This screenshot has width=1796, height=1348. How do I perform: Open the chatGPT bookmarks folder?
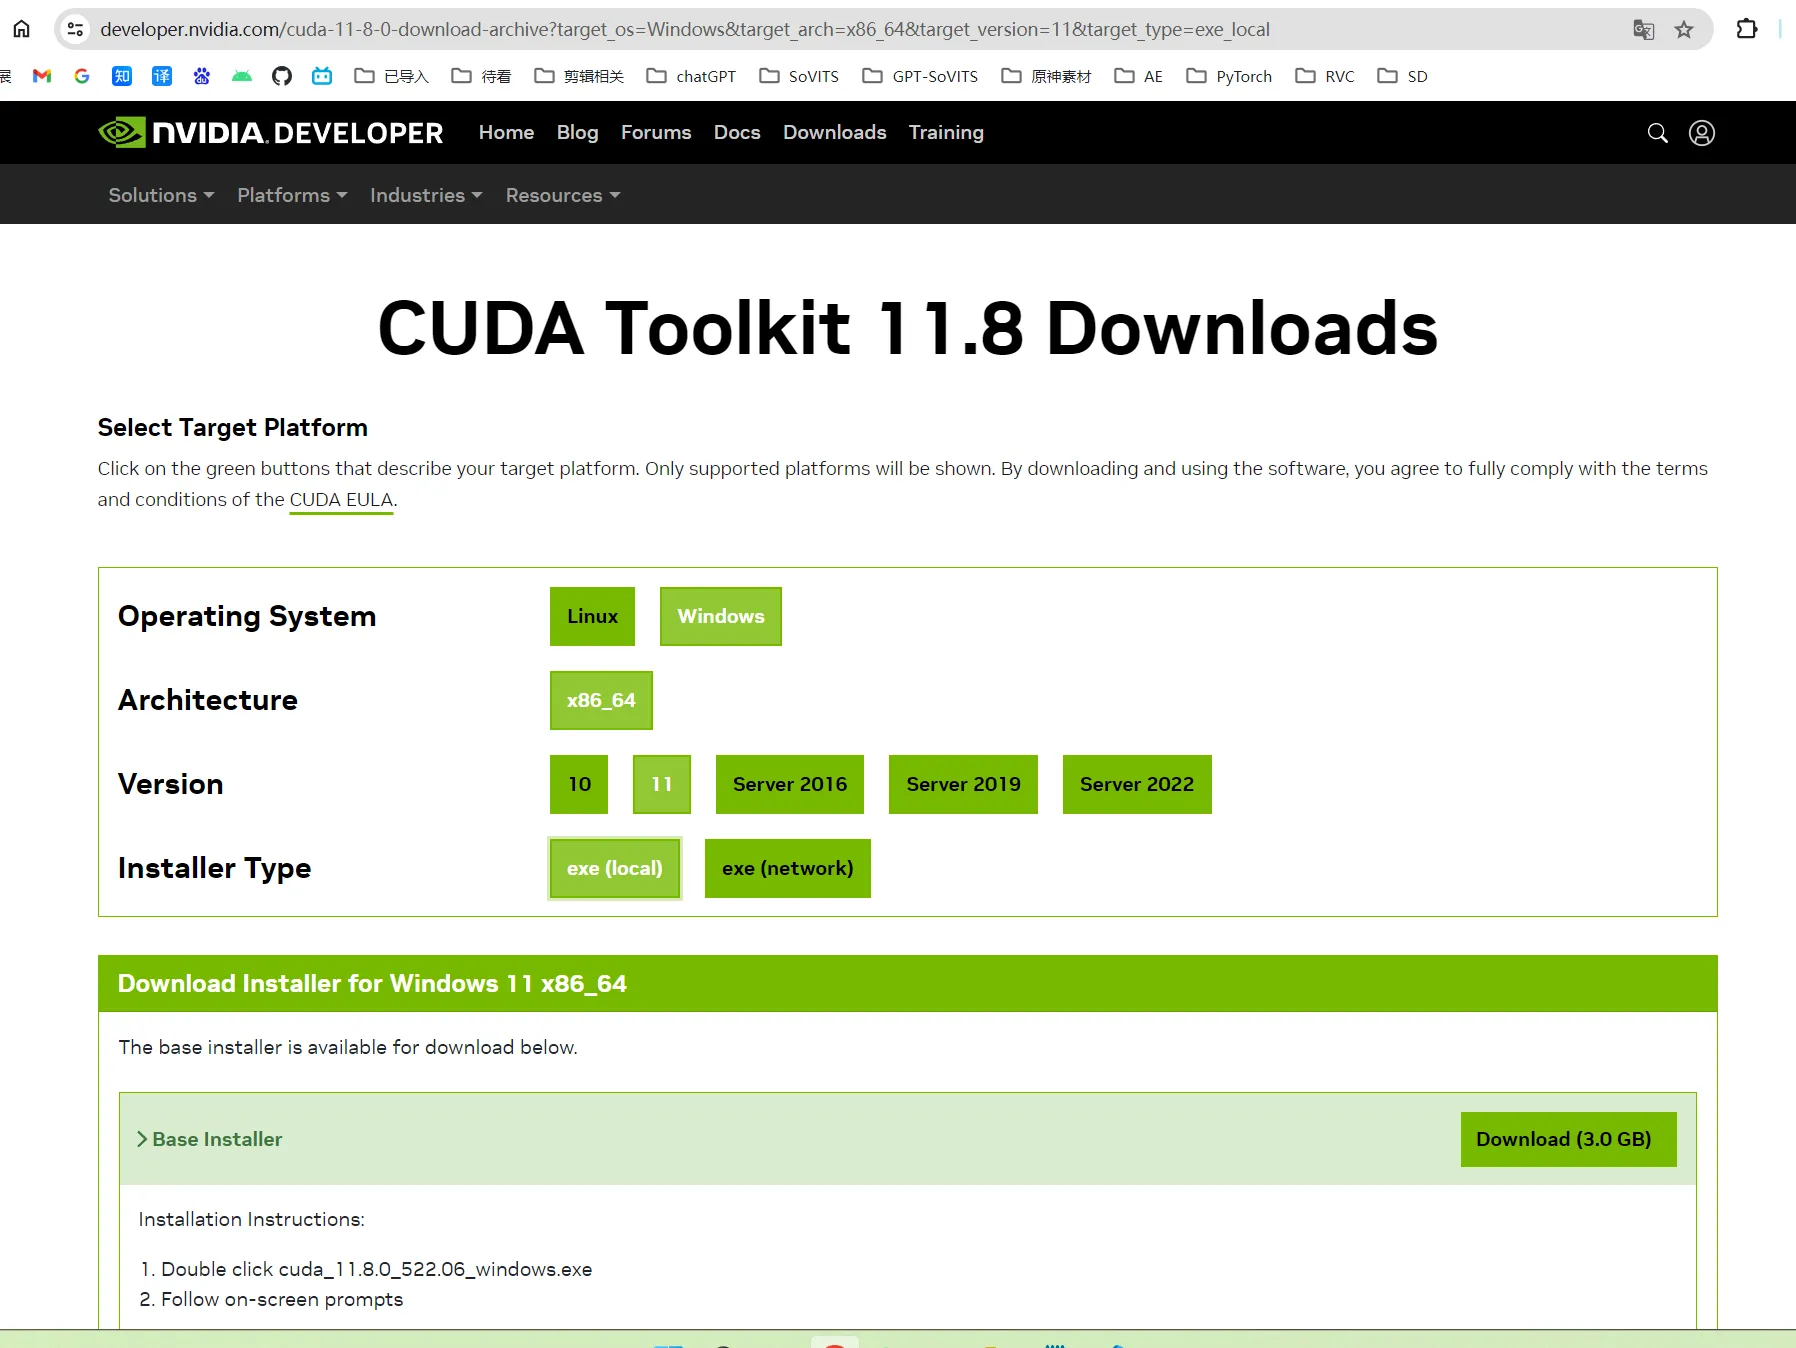tap(691, 76)
